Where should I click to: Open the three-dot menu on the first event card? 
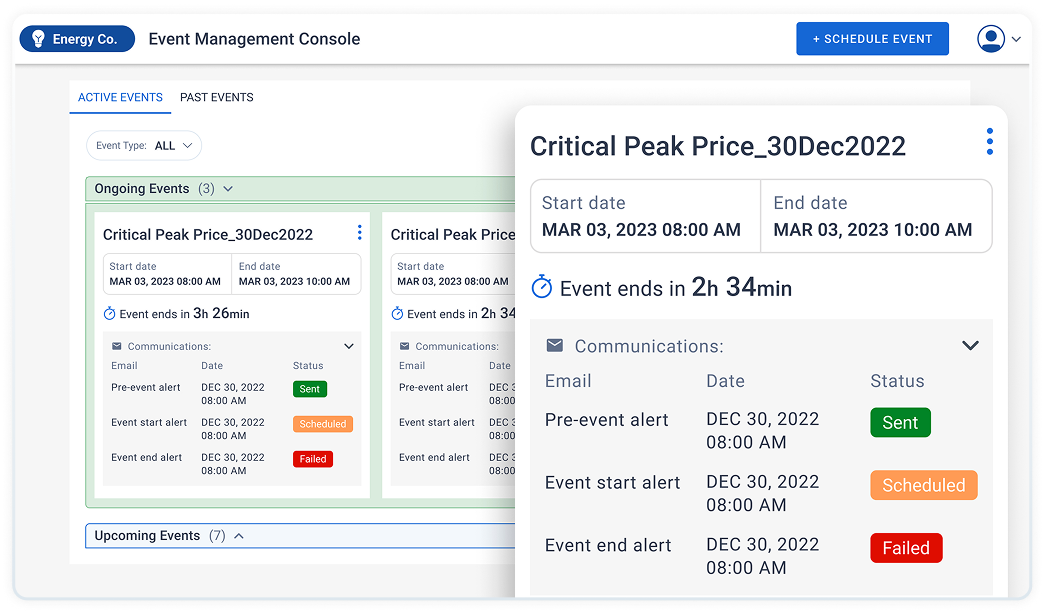pyautogui.click(x=359, y=232)
